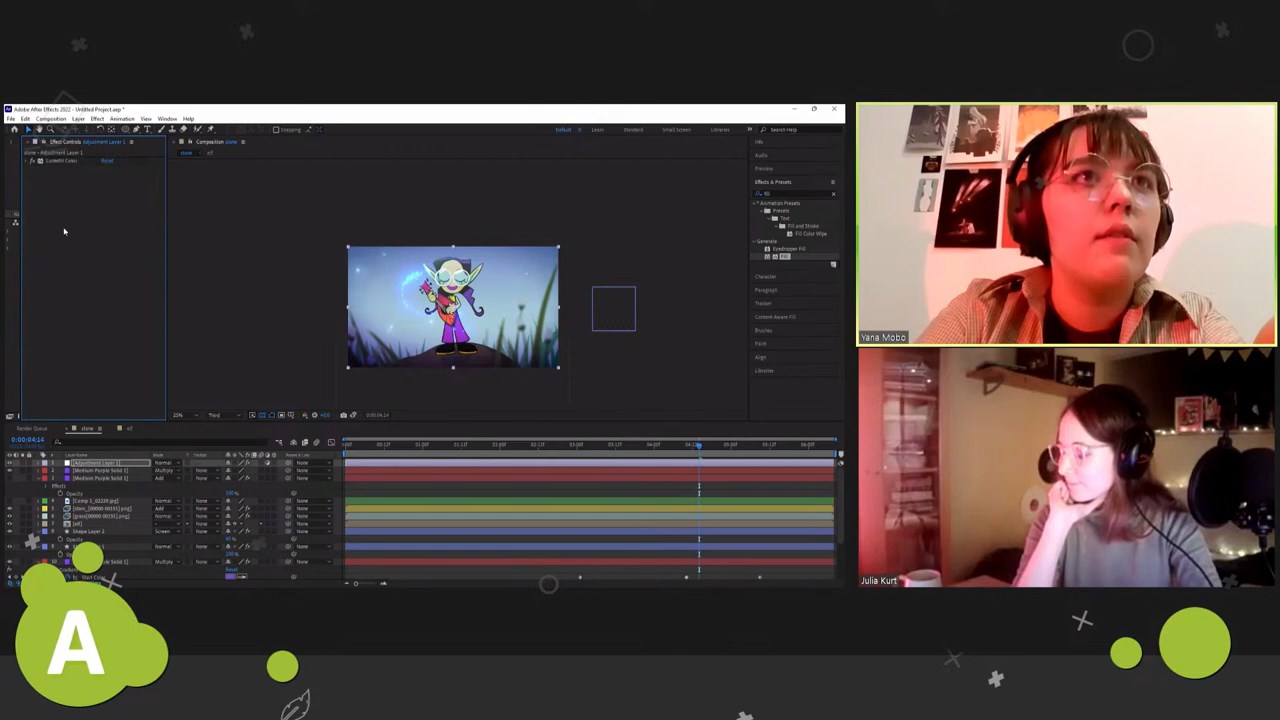Adjust the timeline zoom slider
This screenshot has width=1280, height=720.
click(x=356, y=583)
